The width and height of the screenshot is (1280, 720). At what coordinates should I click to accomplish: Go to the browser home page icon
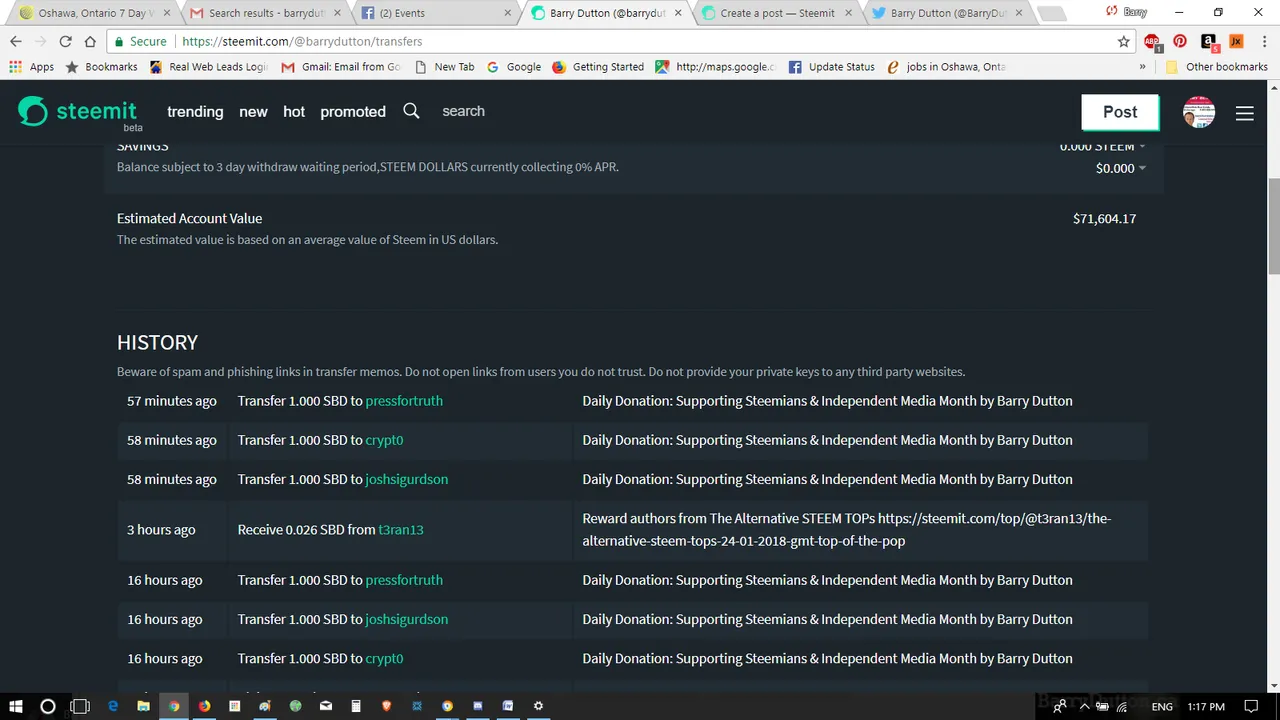[x=90, y=41]
